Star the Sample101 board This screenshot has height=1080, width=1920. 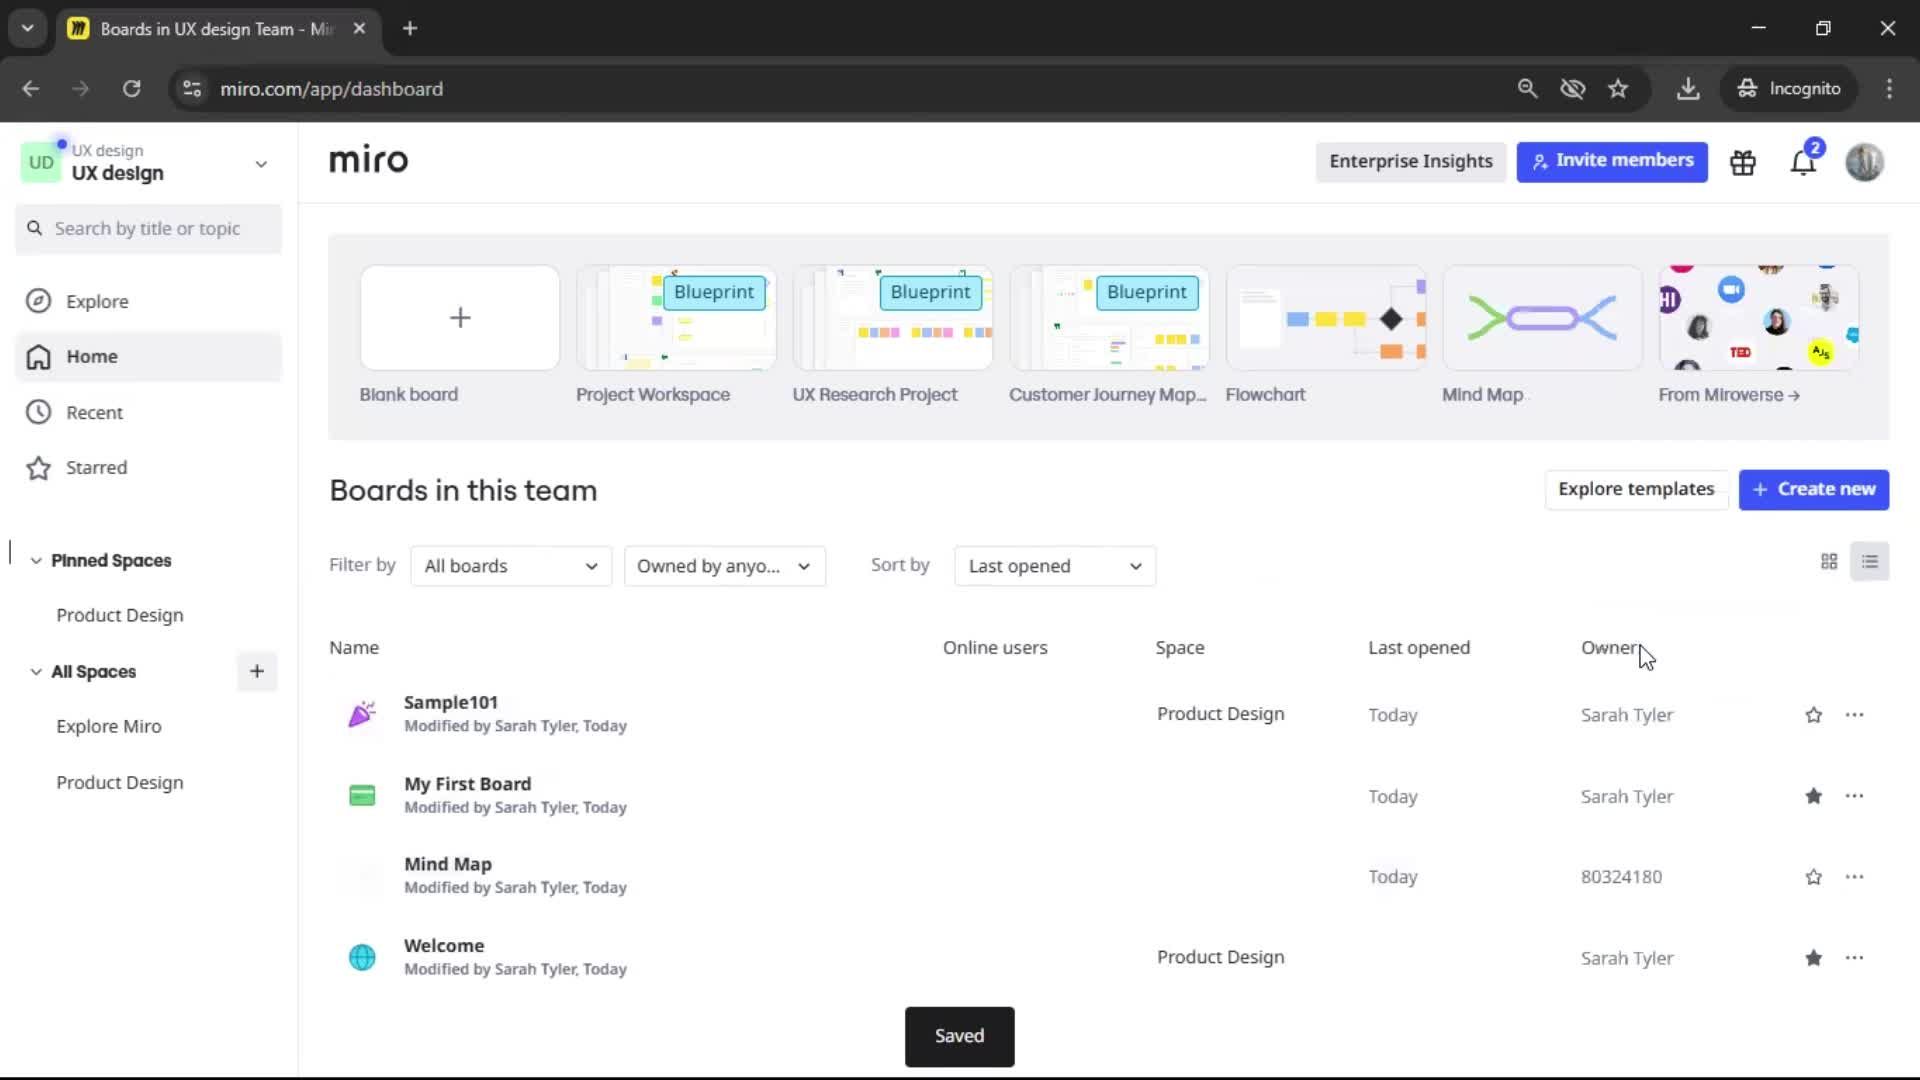coord(1813,715)
